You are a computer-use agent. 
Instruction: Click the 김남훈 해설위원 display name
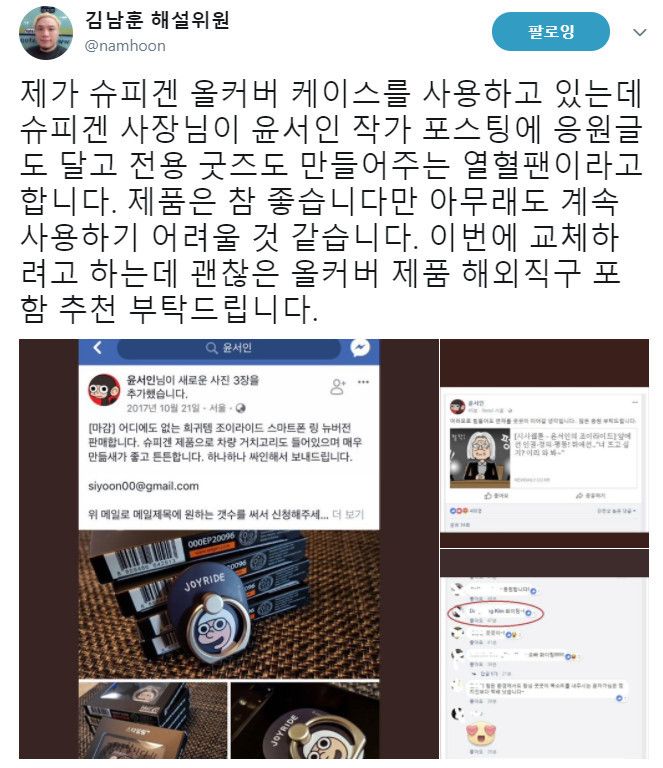(157, 21)
